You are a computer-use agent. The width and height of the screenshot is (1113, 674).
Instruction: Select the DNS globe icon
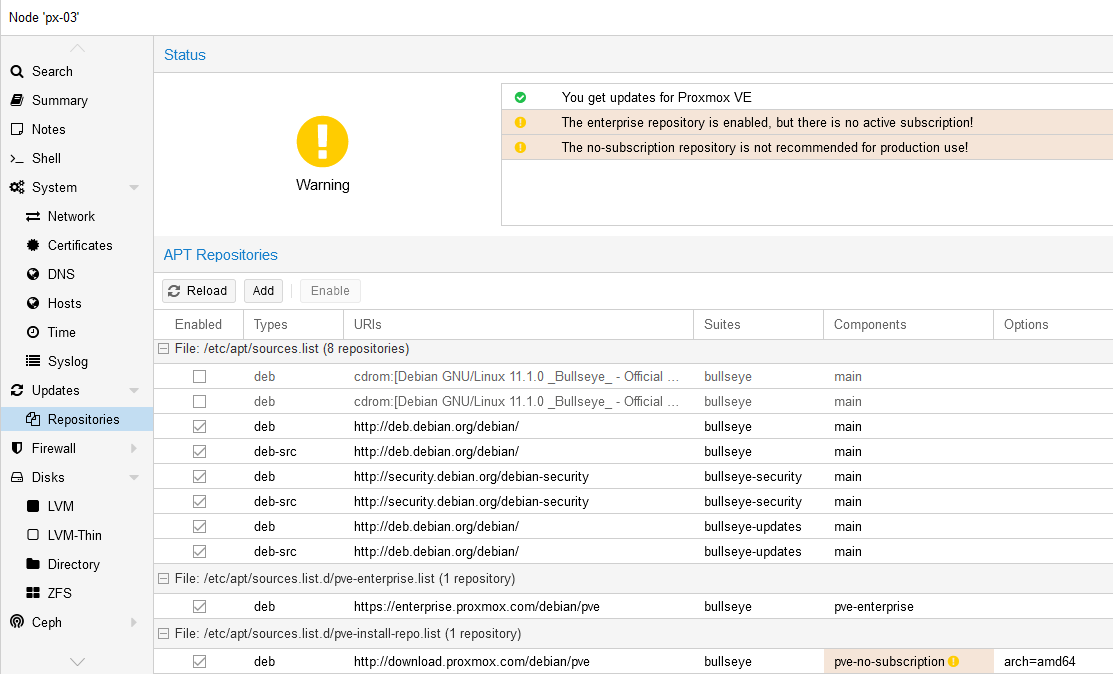(x=33, y=274)
